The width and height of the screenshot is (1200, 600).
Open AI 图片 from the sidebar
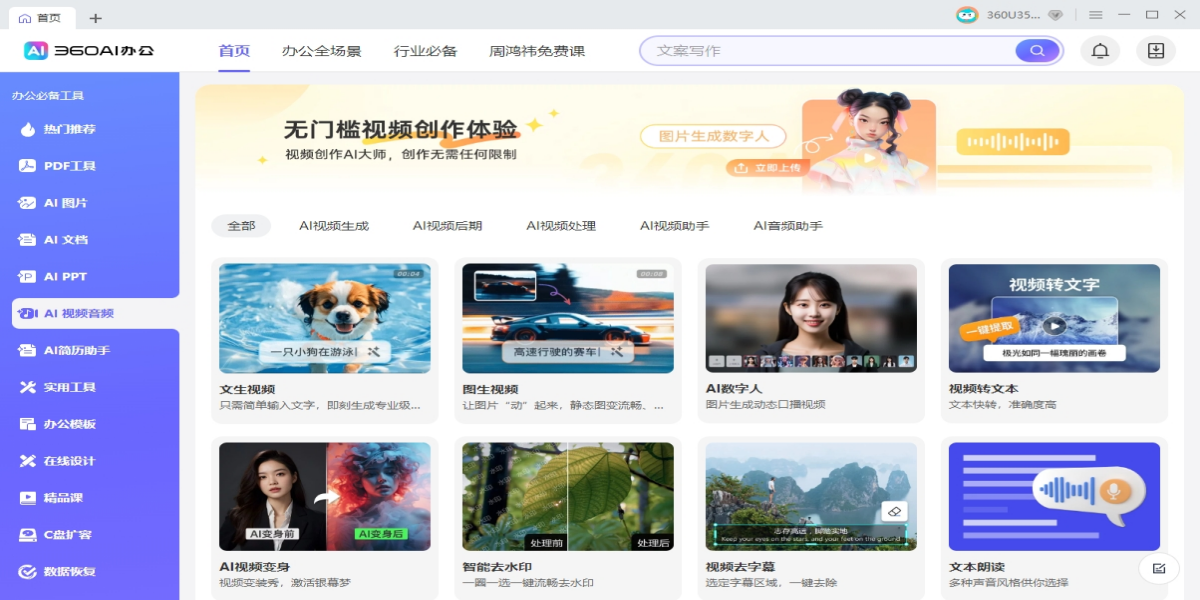pos(66,203)
